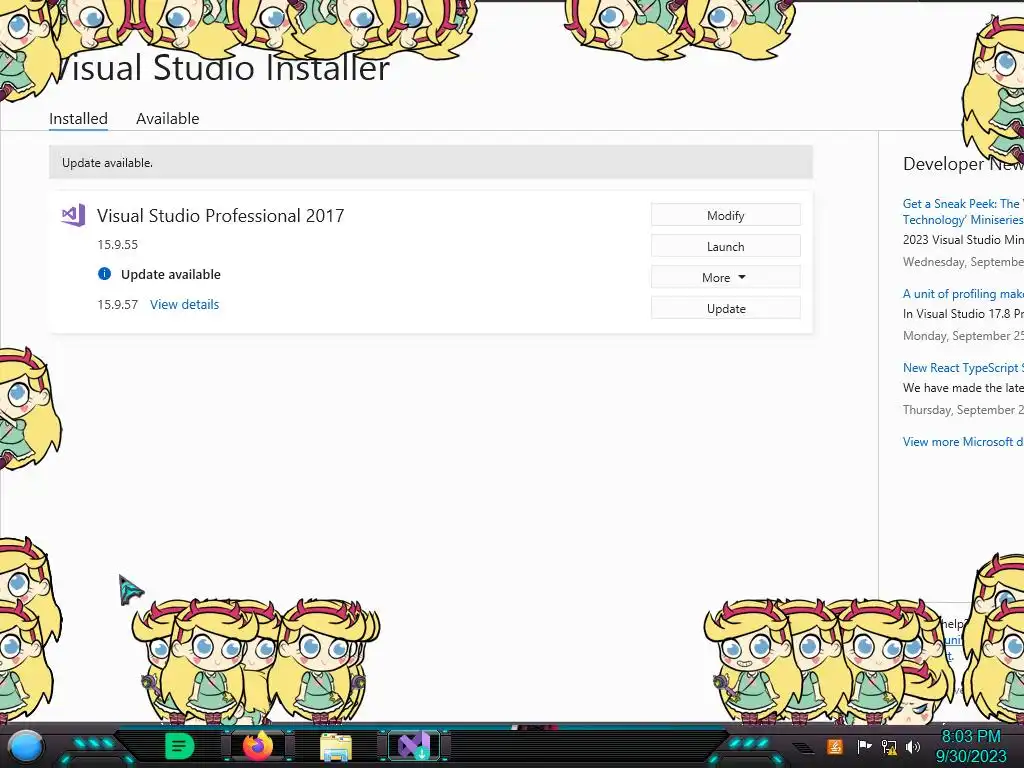Click version text 15.9.57
1024x768 pixels.
[x=118, y=304]
